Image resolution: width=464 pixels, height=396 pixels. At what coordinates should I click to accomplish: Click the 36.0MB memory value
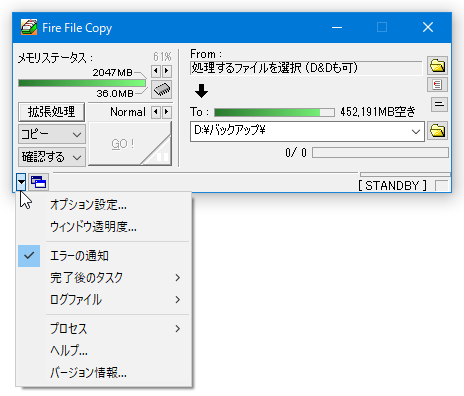tap(115, 93)
